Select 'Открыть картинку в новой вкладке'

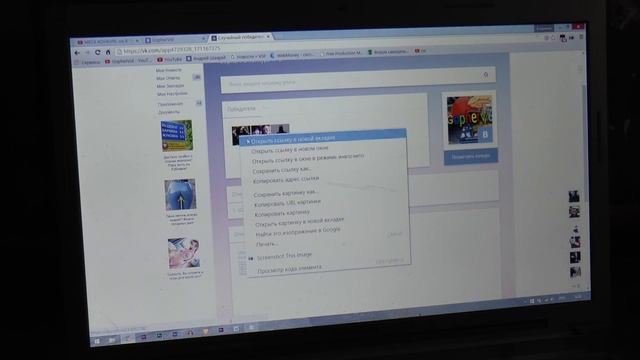[x=300, y=222]
